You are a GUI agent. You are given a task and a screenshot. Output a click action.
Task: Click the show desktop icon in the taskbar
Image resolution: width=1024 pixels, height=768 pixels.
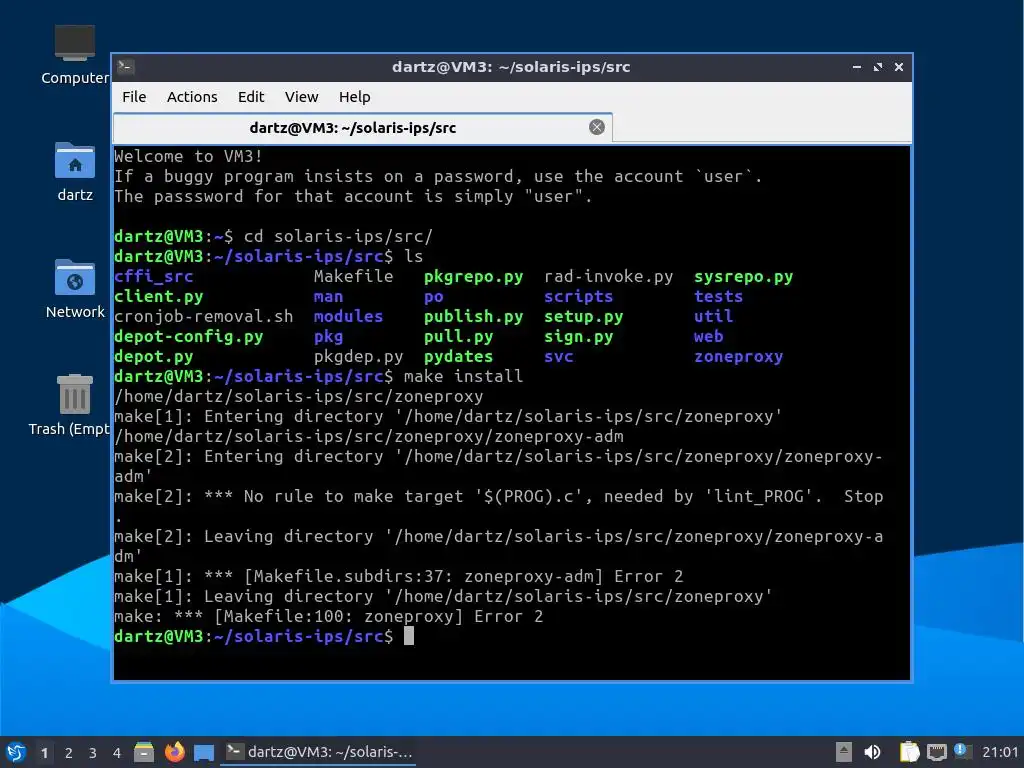coord(204,752)
